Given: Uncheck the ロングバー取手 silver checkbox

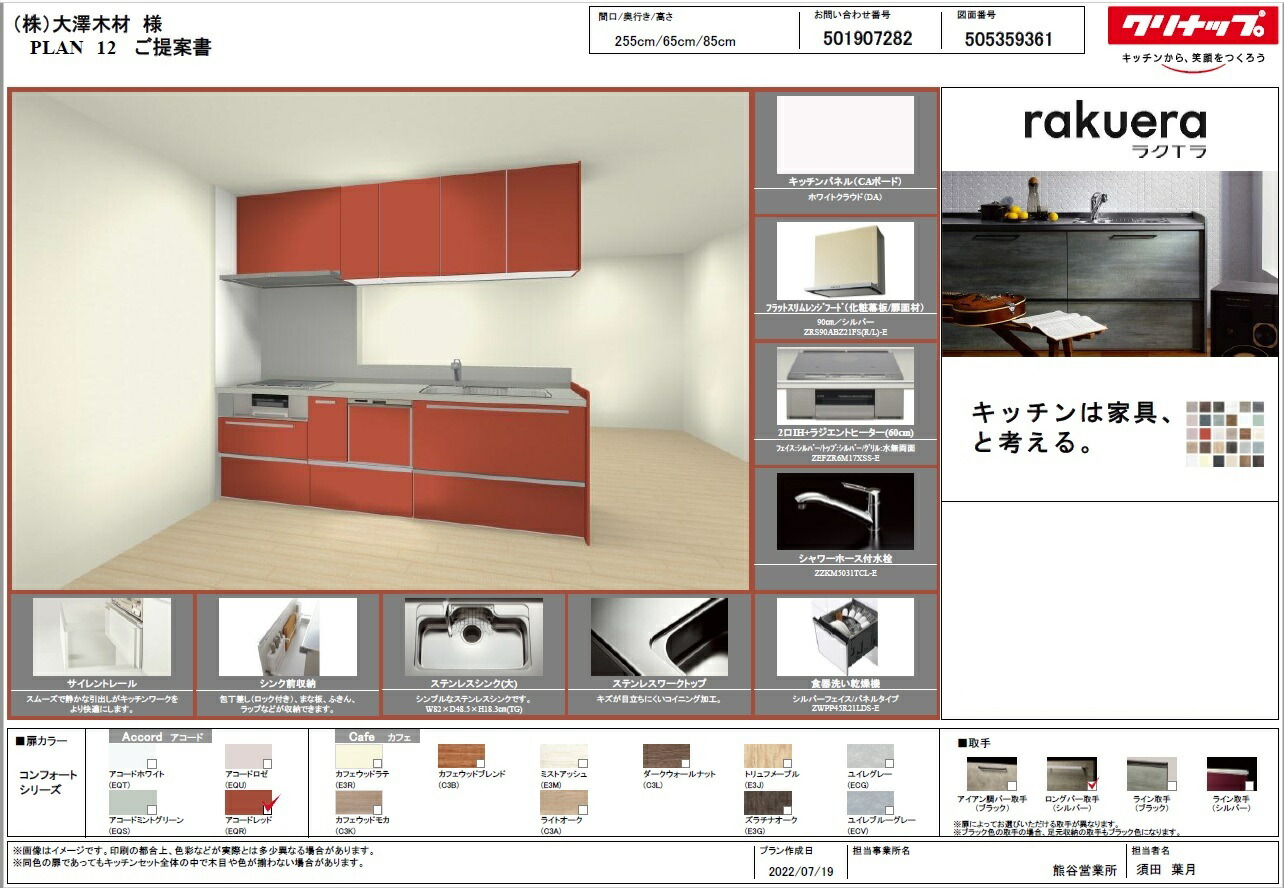Looking at the screenshot, I should tap(1092, 785).
